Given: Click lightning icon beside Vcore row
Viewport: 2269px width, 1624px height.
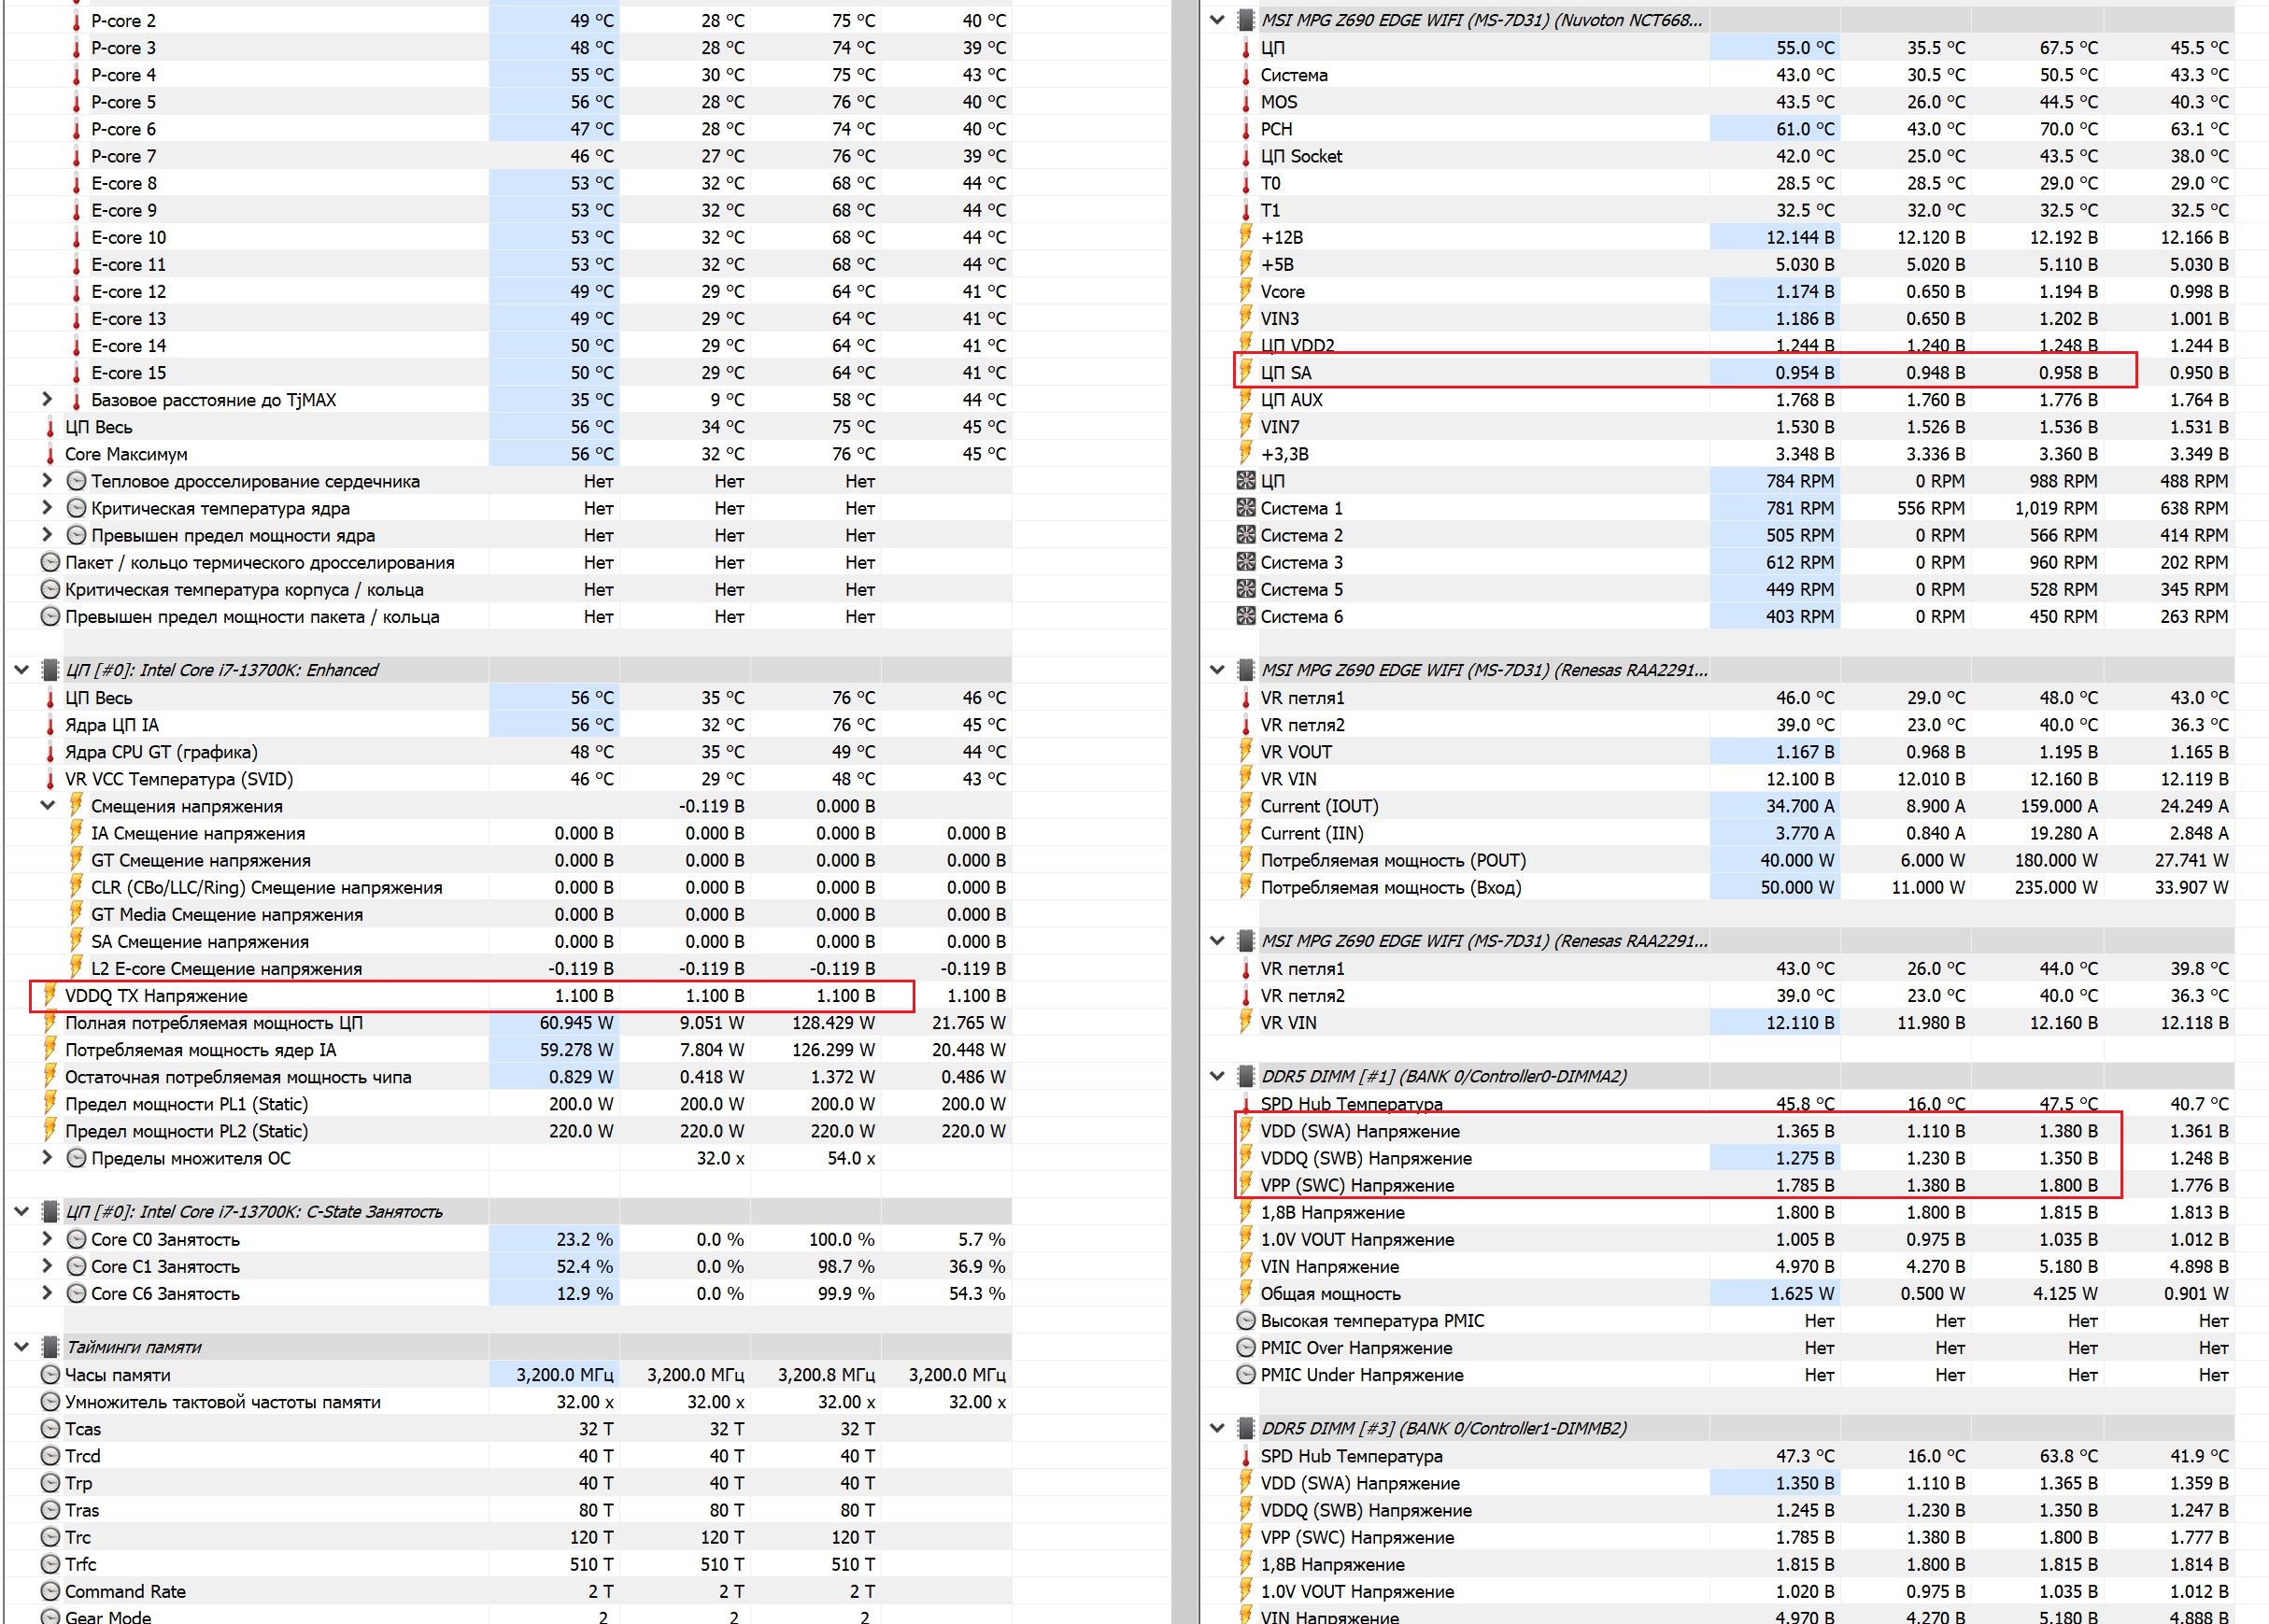Looking at the screenshot, I should 1245,291.
